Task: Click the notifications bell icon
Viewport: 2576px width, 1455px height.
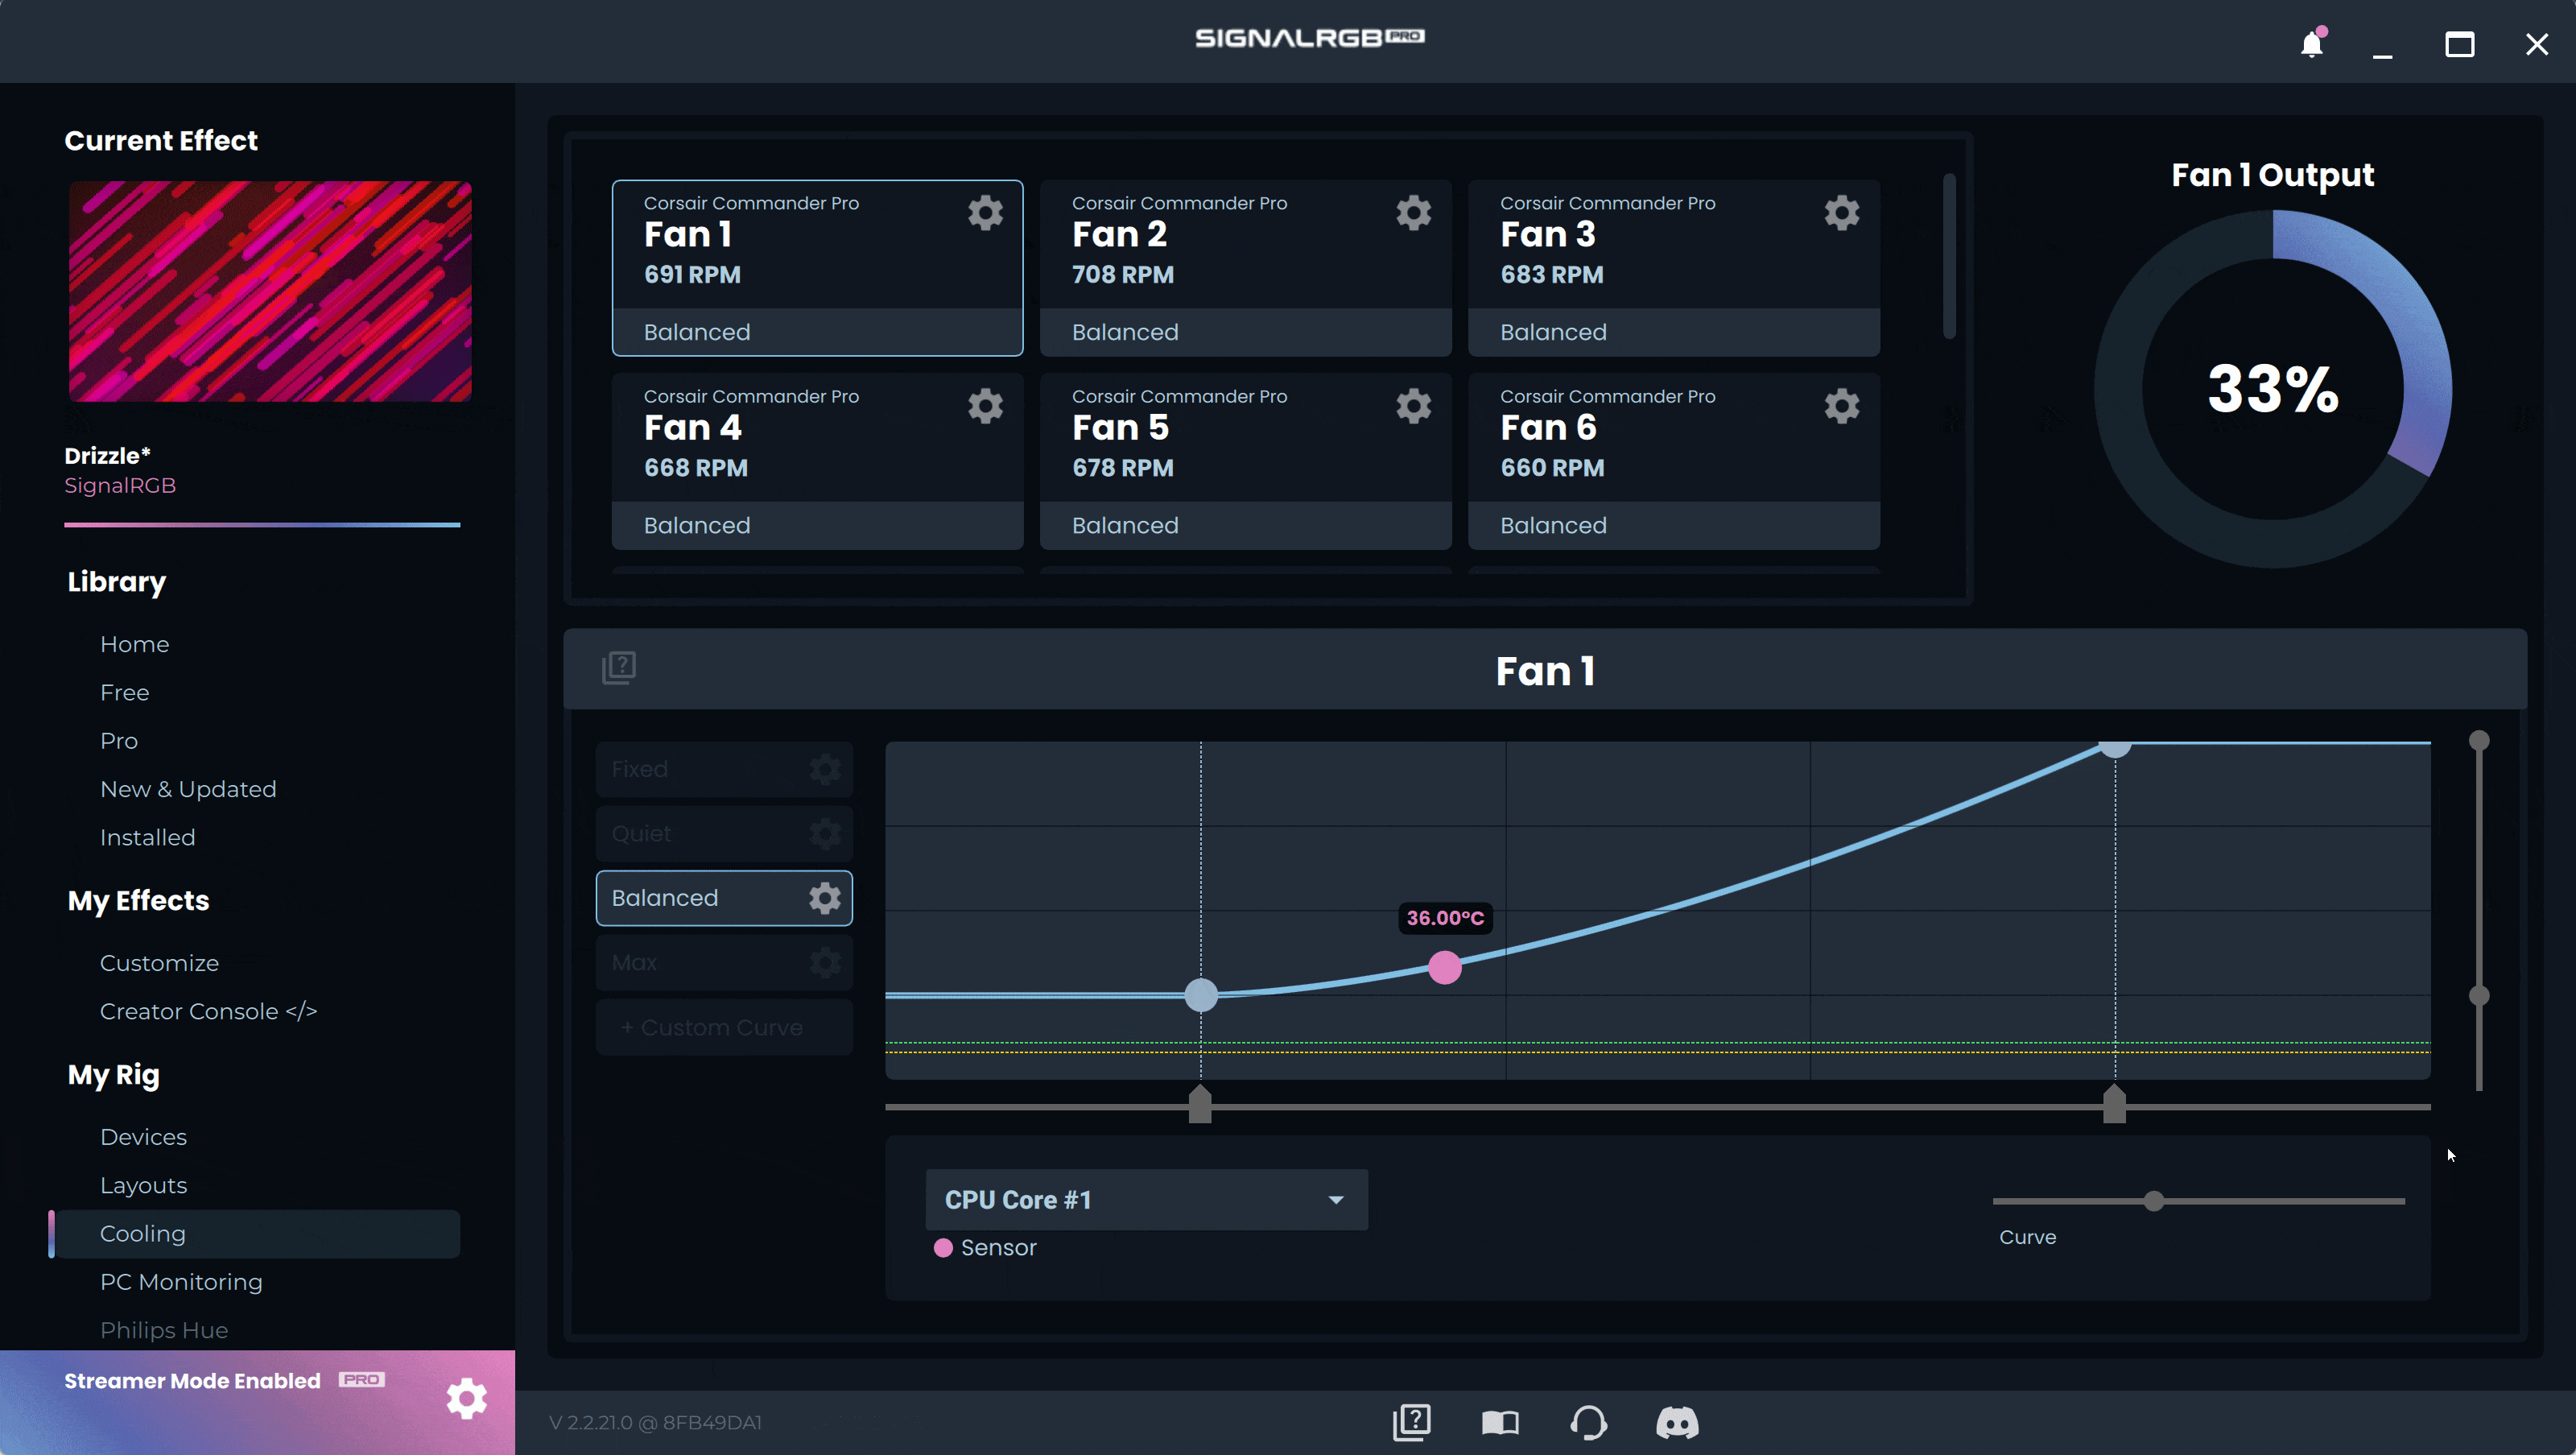Action: coord(2311,44)
